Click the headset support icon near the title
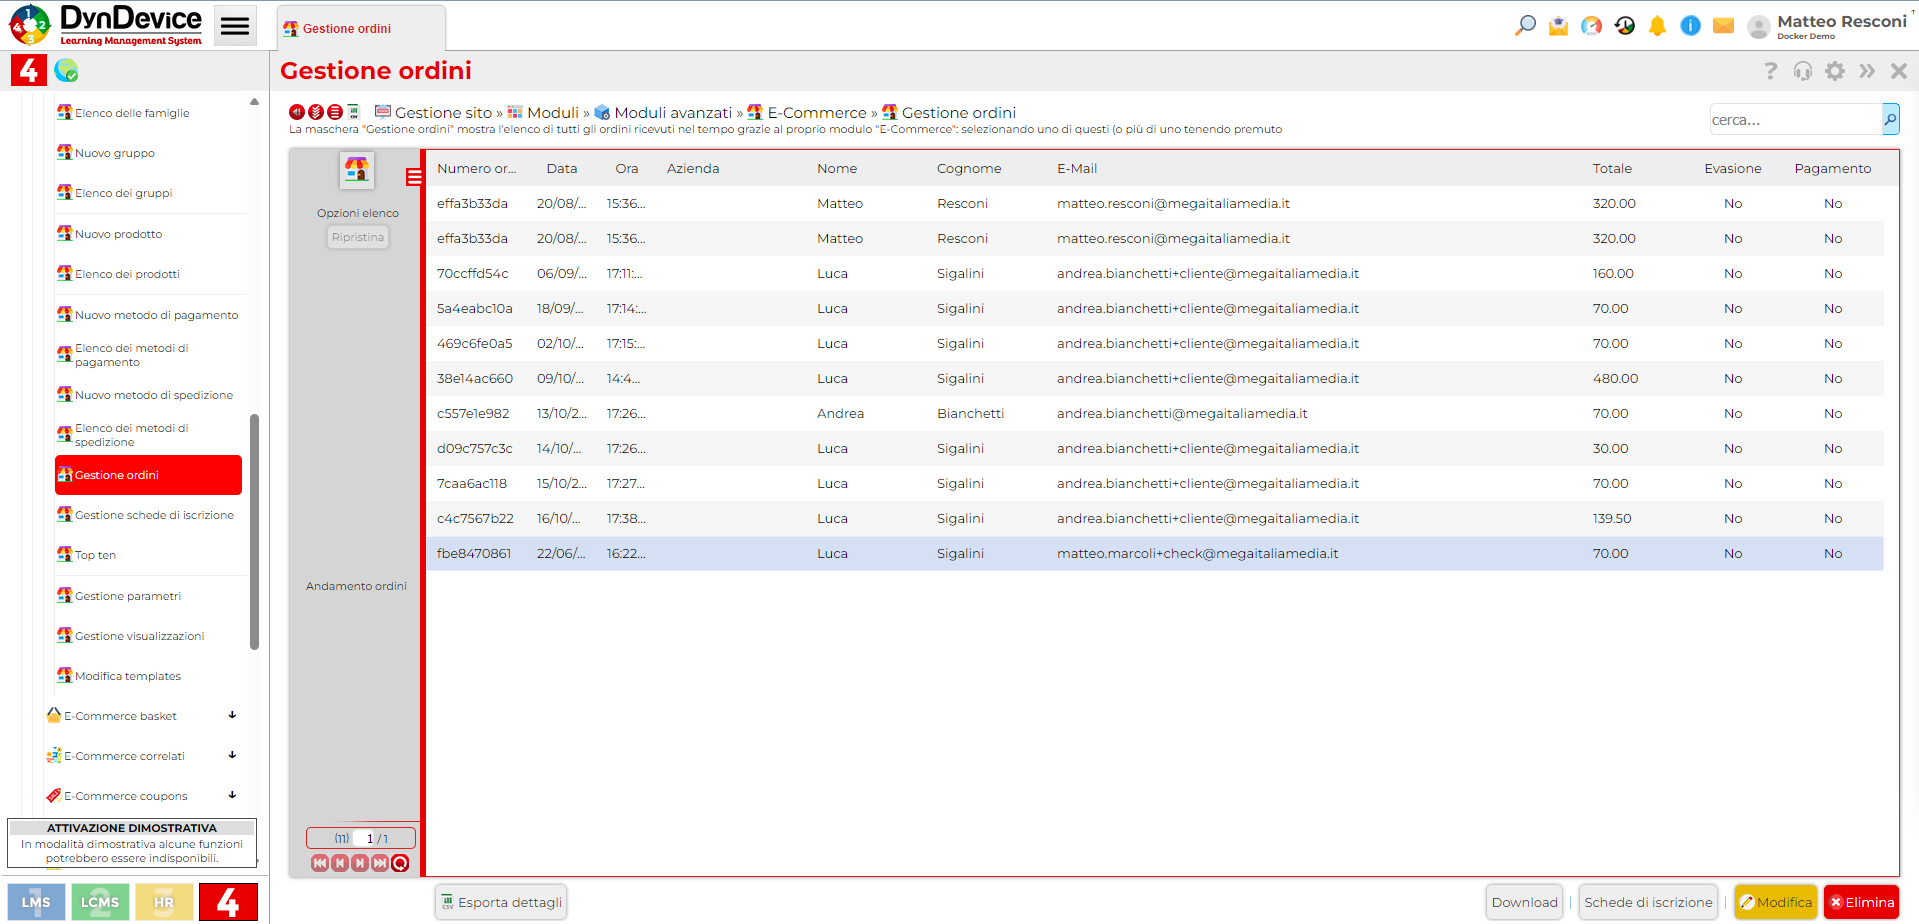 click(x=1803, y=70)
